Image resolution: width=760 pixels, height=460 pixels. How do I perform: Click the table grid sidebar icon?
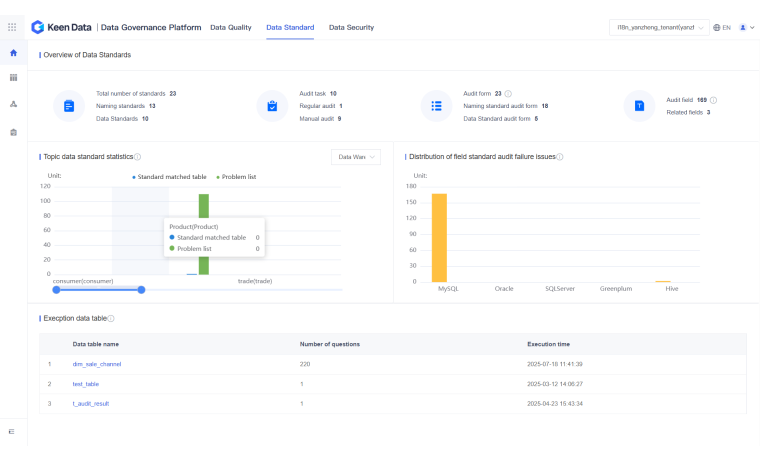click(13, 77)
